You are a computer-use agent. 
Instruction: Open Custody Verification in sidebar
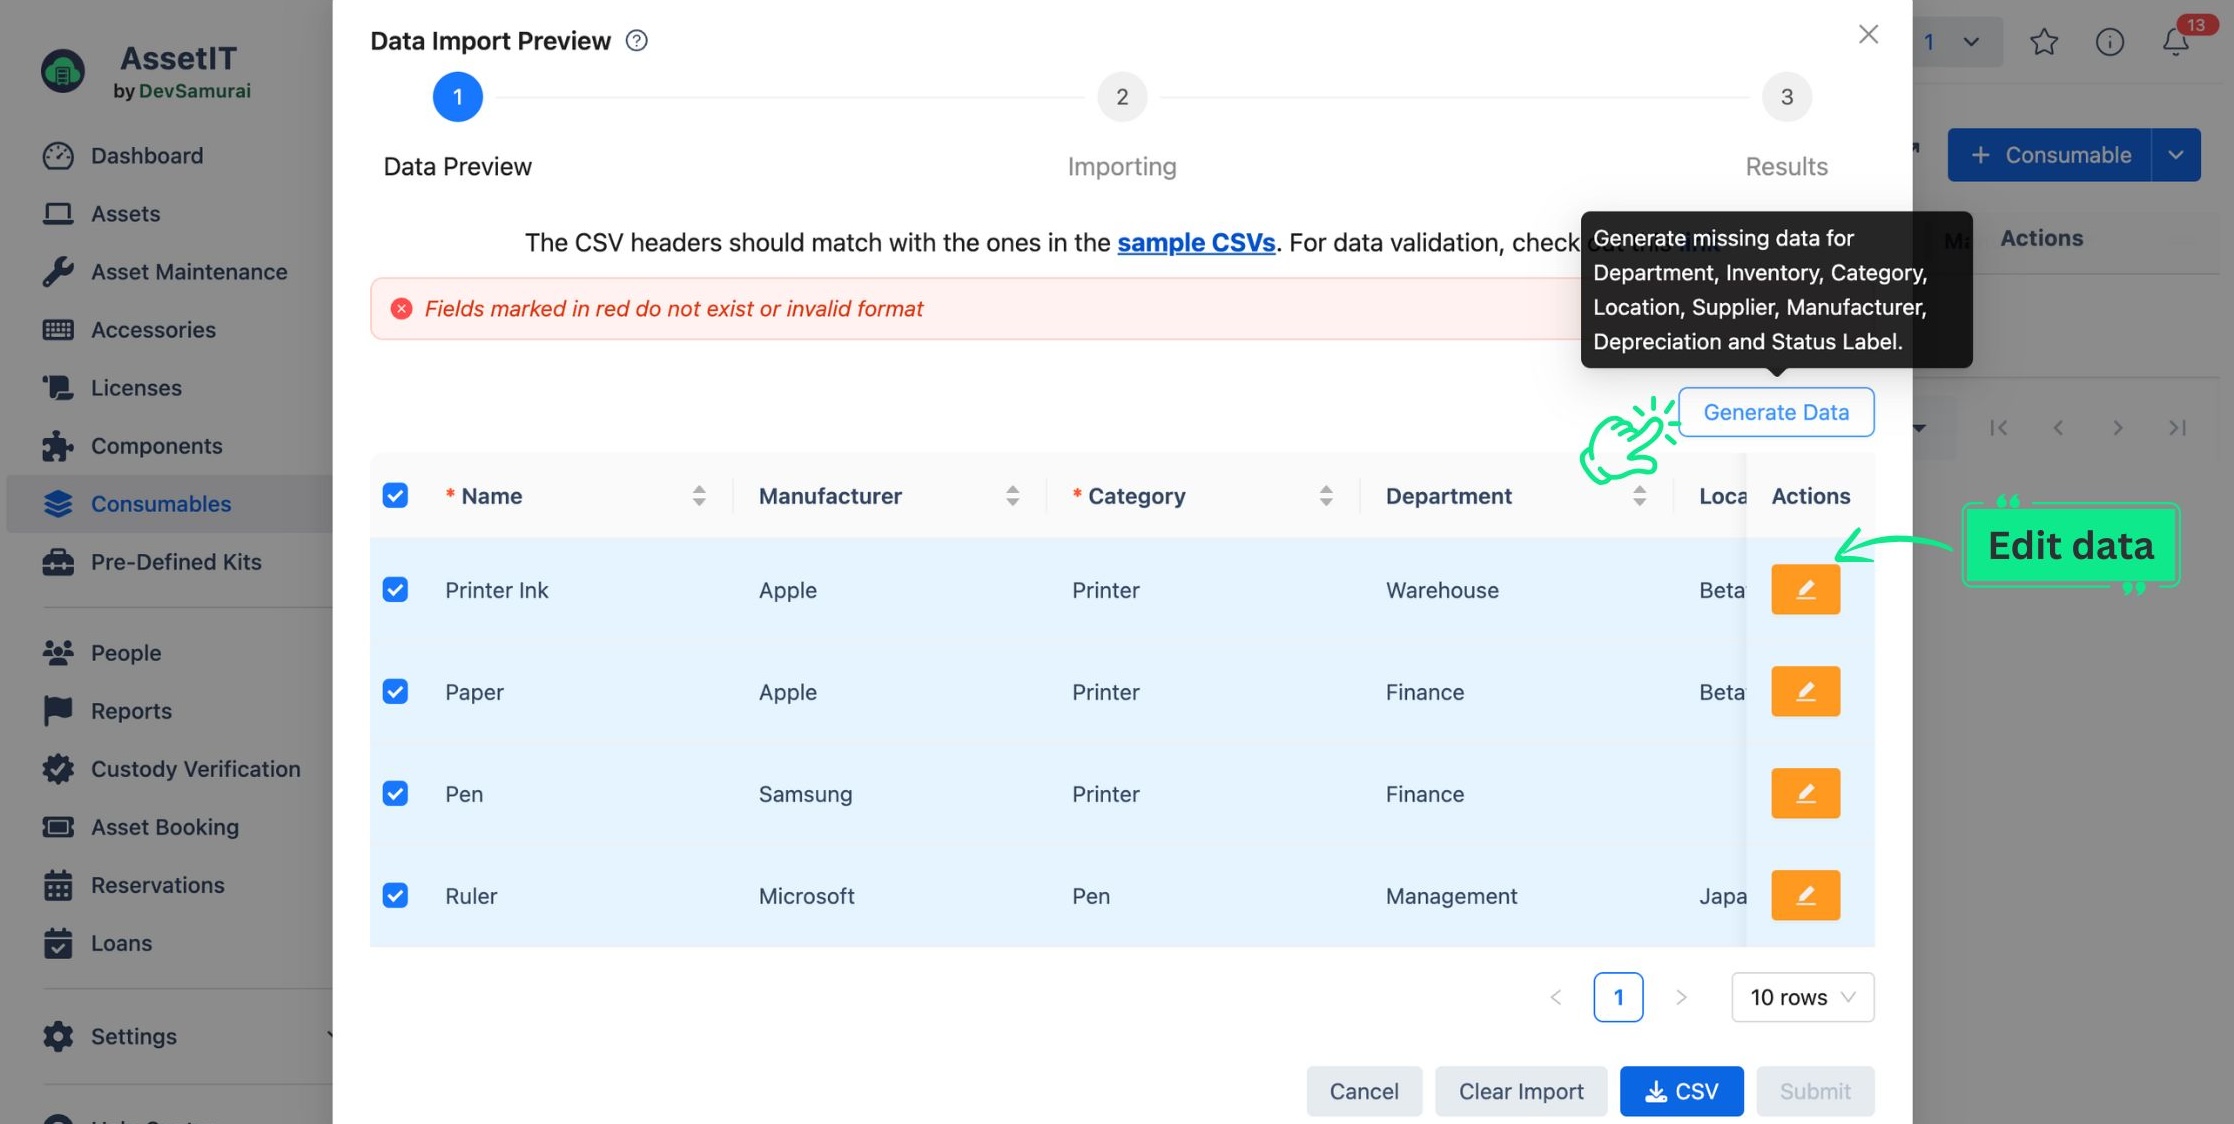click(x=195, y=769)
